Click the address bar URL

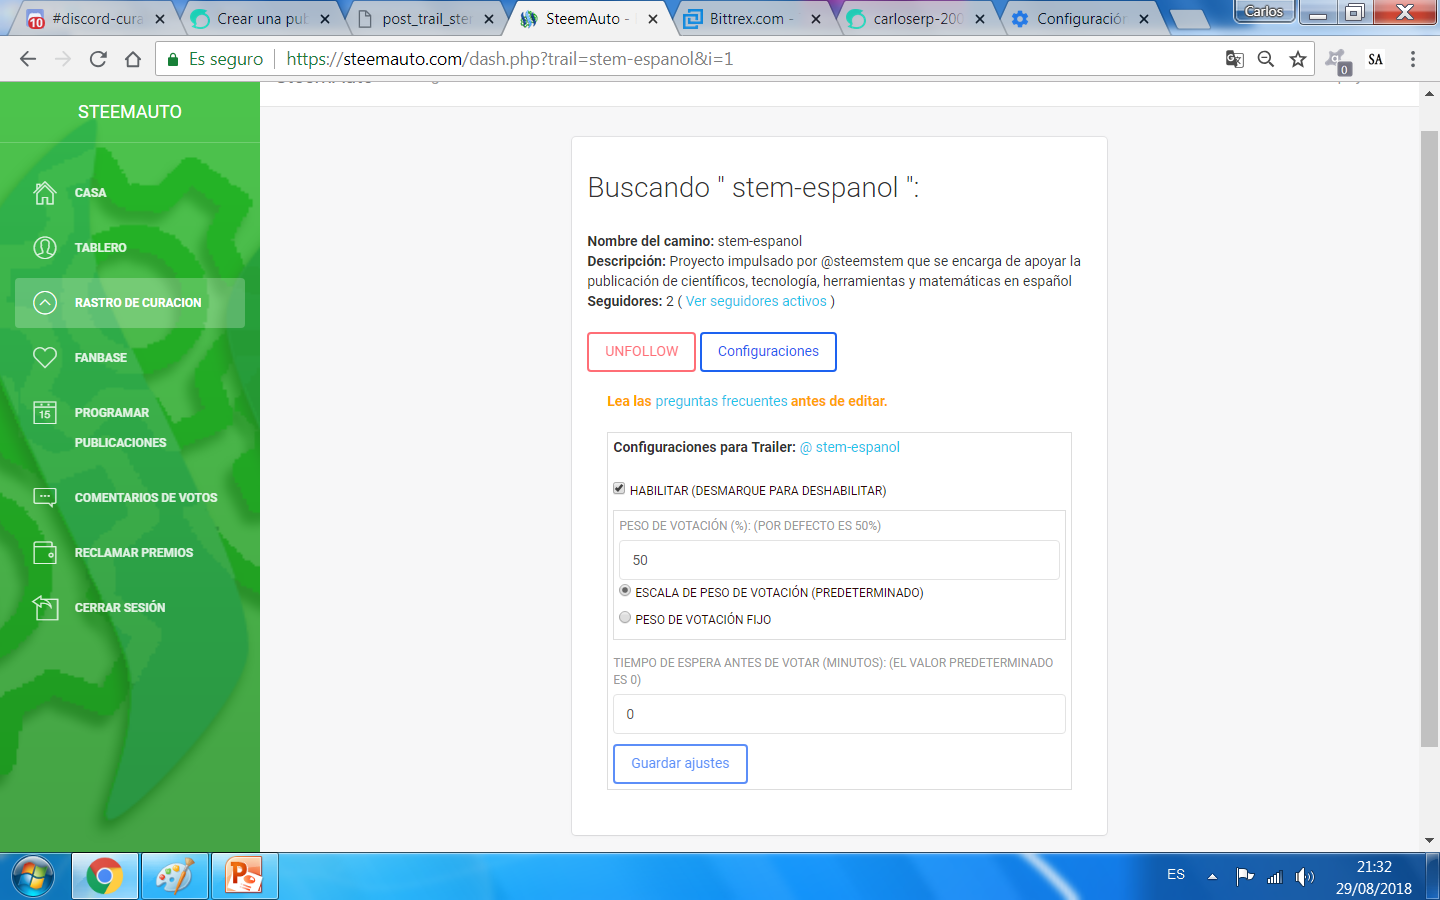(x=510, y=59)
